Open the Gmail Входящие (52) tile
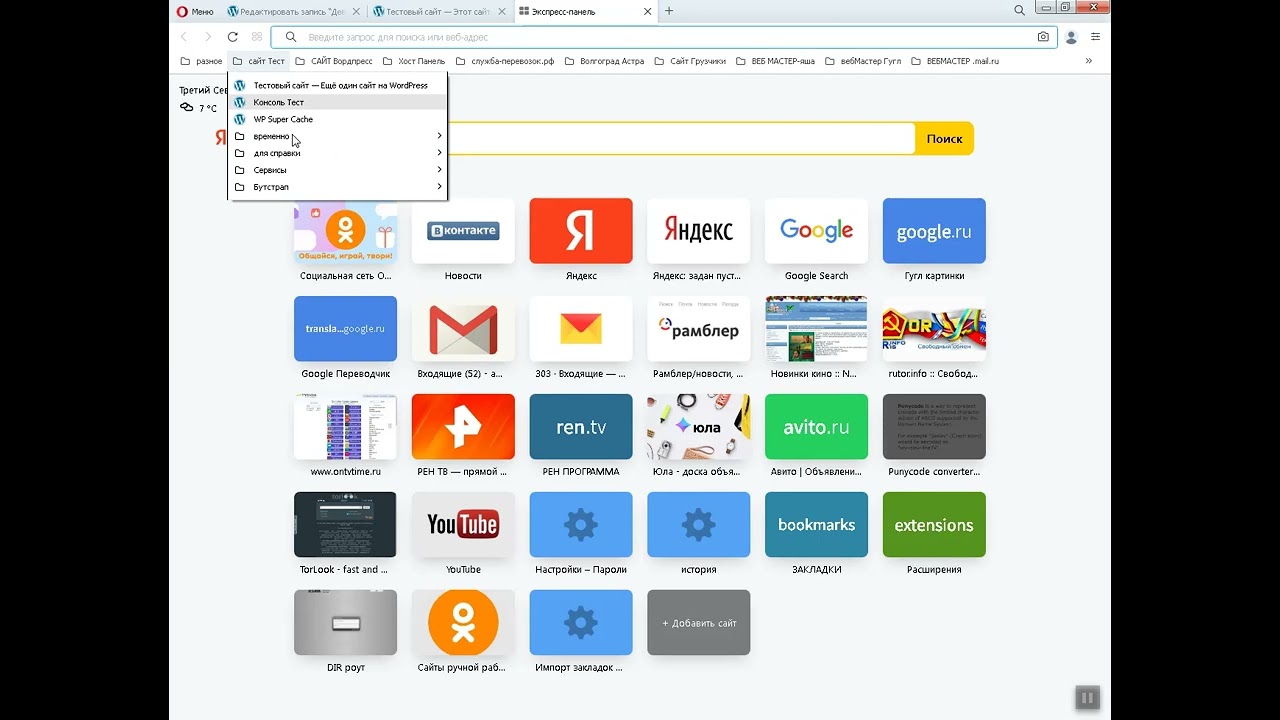1280x720 pixels. tap(463, 329)
